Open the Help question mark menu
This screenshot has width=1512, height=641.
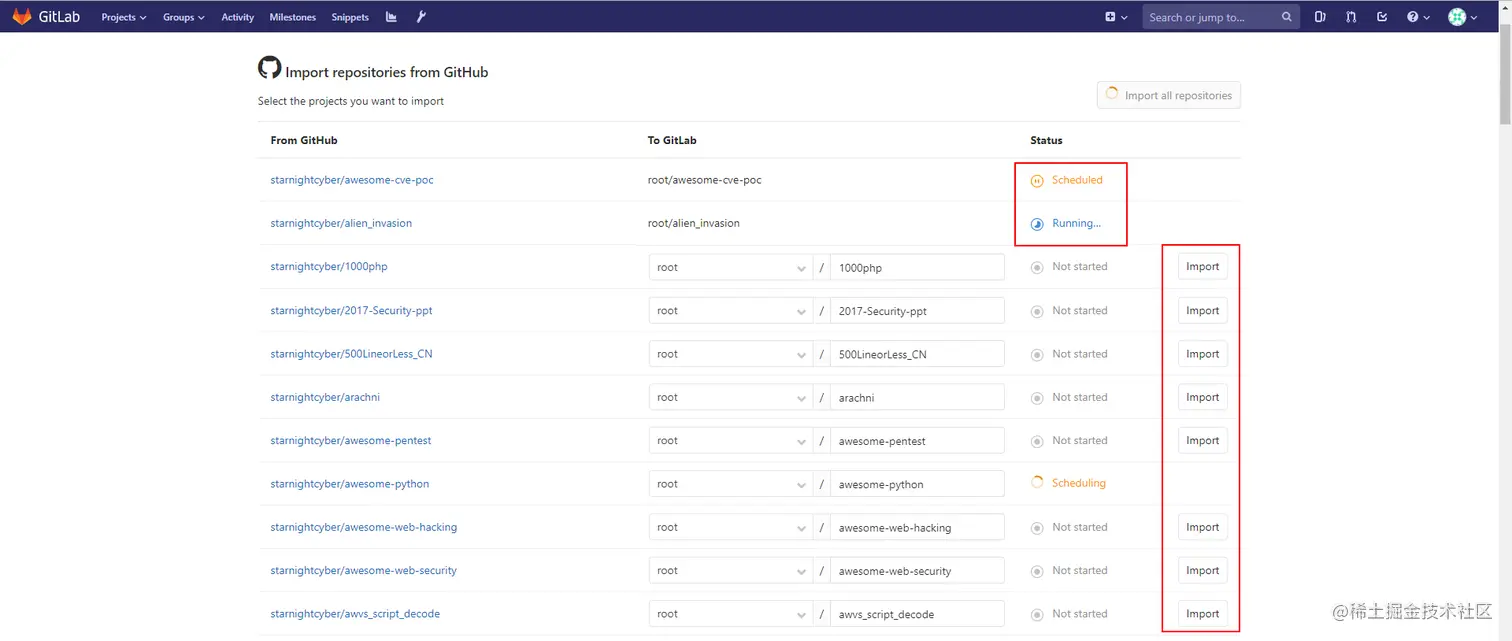coord(1418,17)
